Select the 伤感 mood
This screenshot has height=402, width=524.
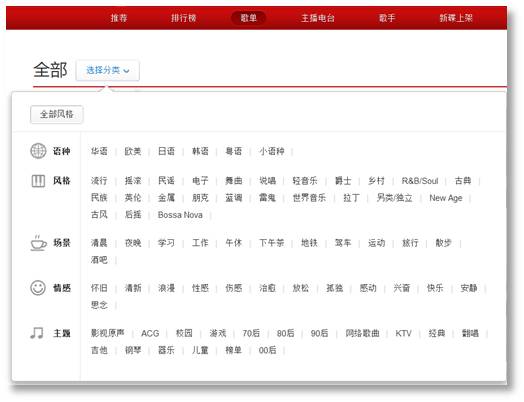pos(234,288)
